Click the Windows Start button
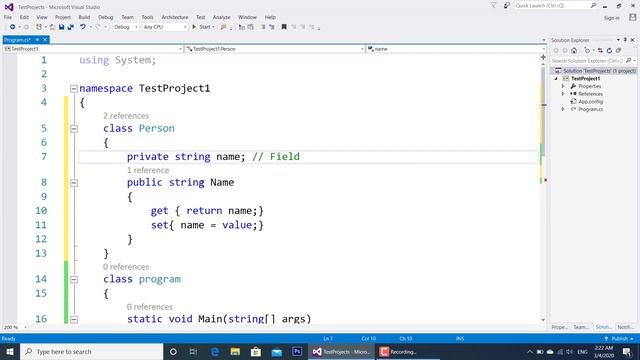The width and height of the screenshot is (640, 360). 10,351
